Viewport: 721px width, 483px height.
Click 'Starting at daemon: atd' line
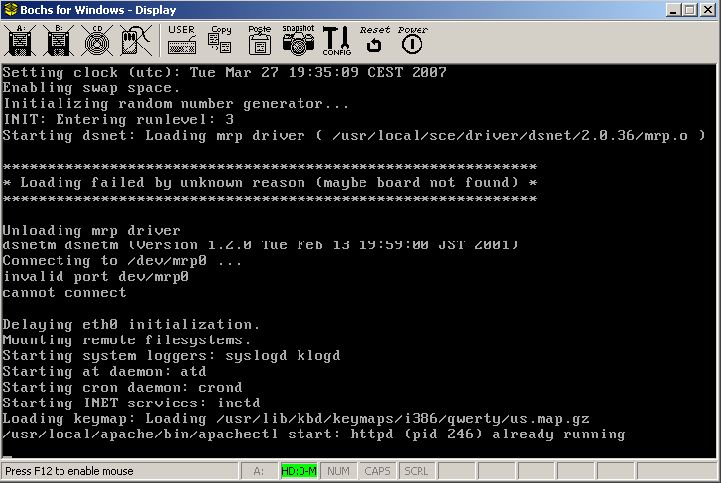point(104,371)
